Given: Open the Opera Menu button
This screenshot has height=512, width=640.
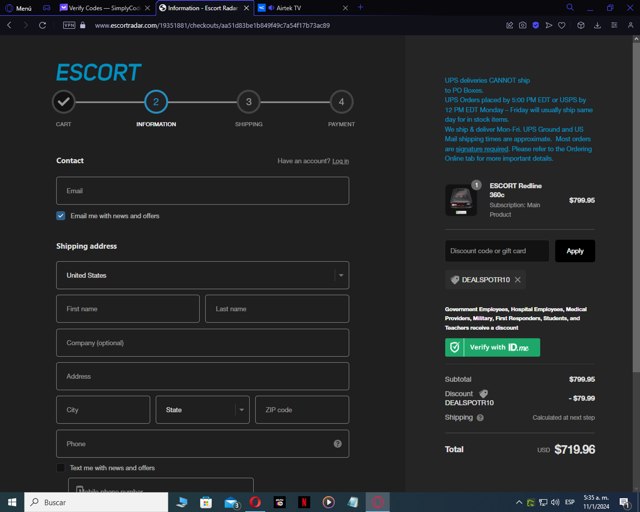Looking at the screenshot, I should [x=18, y=8].
